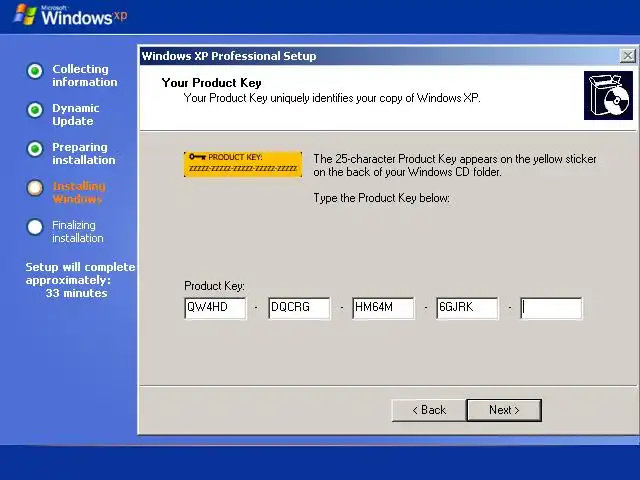Select the fourth key field containing 6GJRK
Viewport: 640px width, 480px height.
point(467,308)
